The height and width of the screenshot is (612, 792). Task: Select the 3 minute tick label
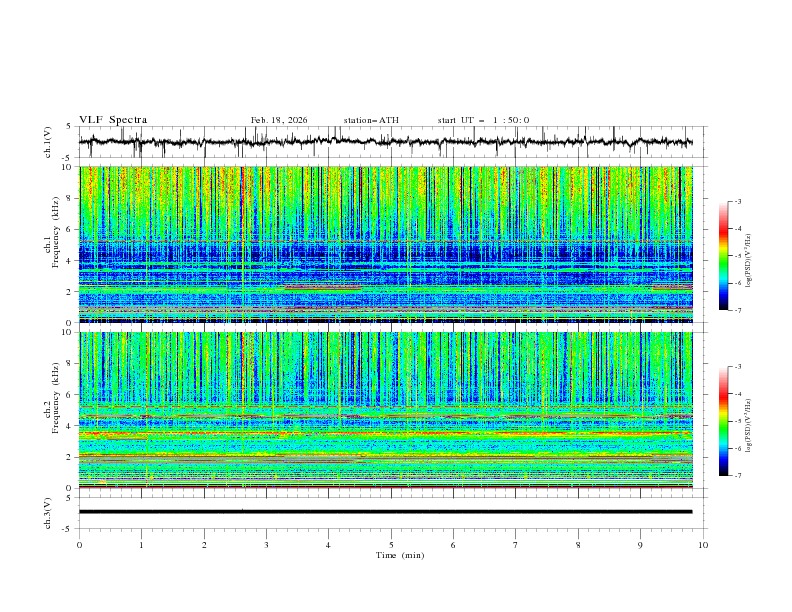266,545
